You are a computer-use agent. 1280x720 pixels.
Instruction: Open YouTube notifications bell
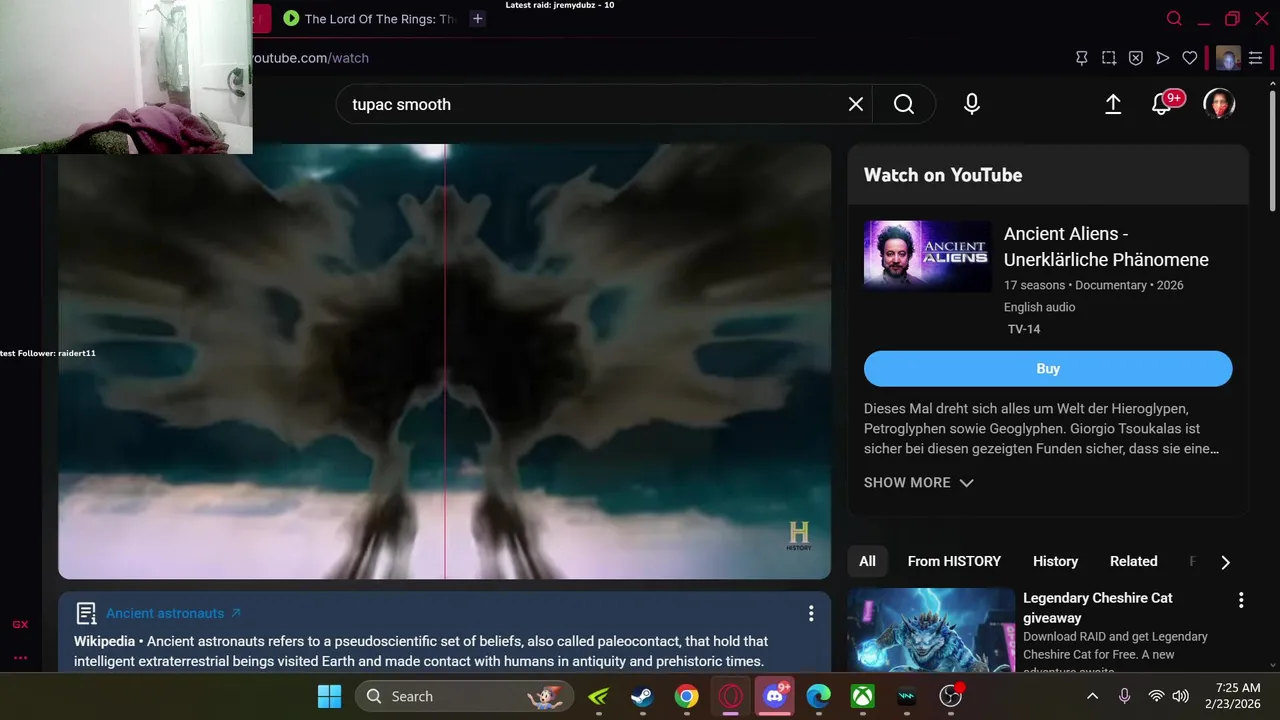click(1162, 104)
